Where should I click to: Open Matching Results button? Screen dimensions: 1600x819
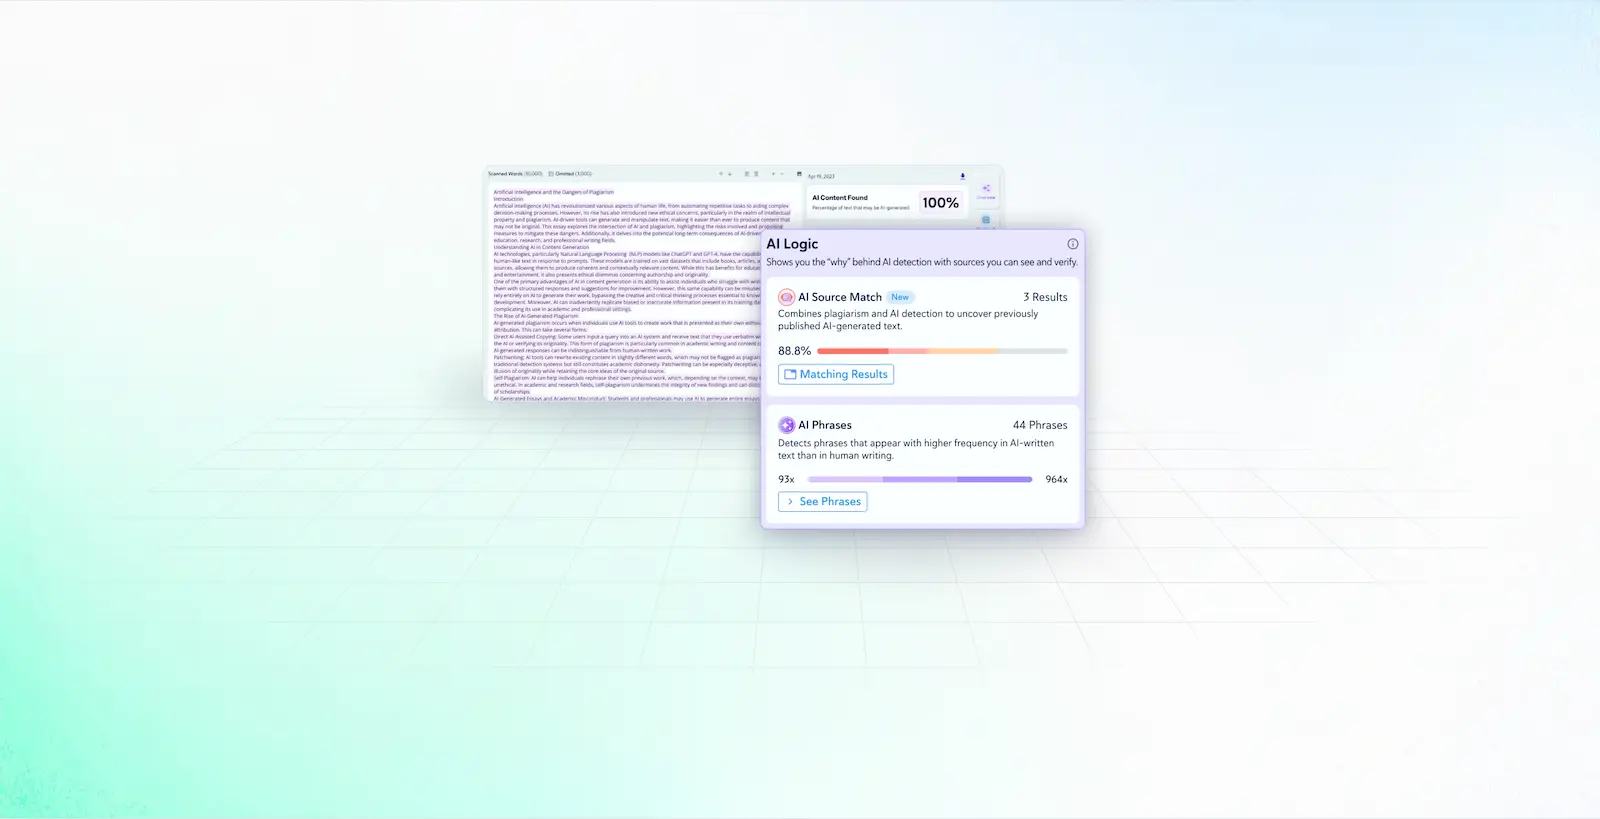[836, 374]
